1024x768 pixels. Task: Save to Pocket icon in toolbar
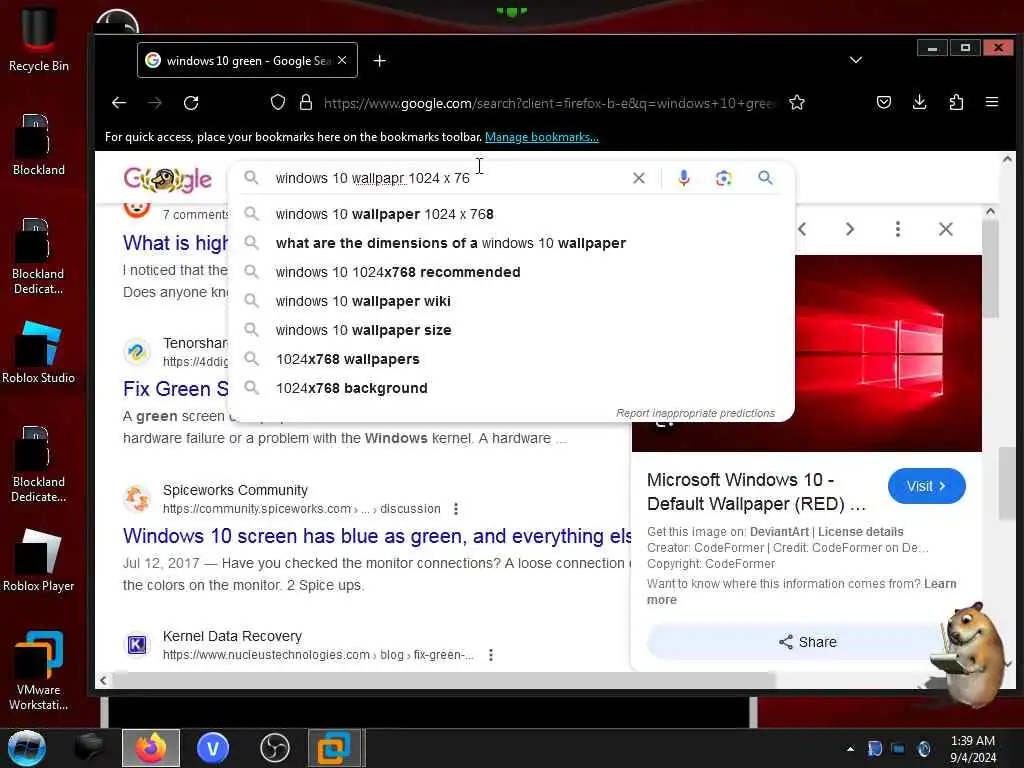pyautogui.click(x=884, y=103)
